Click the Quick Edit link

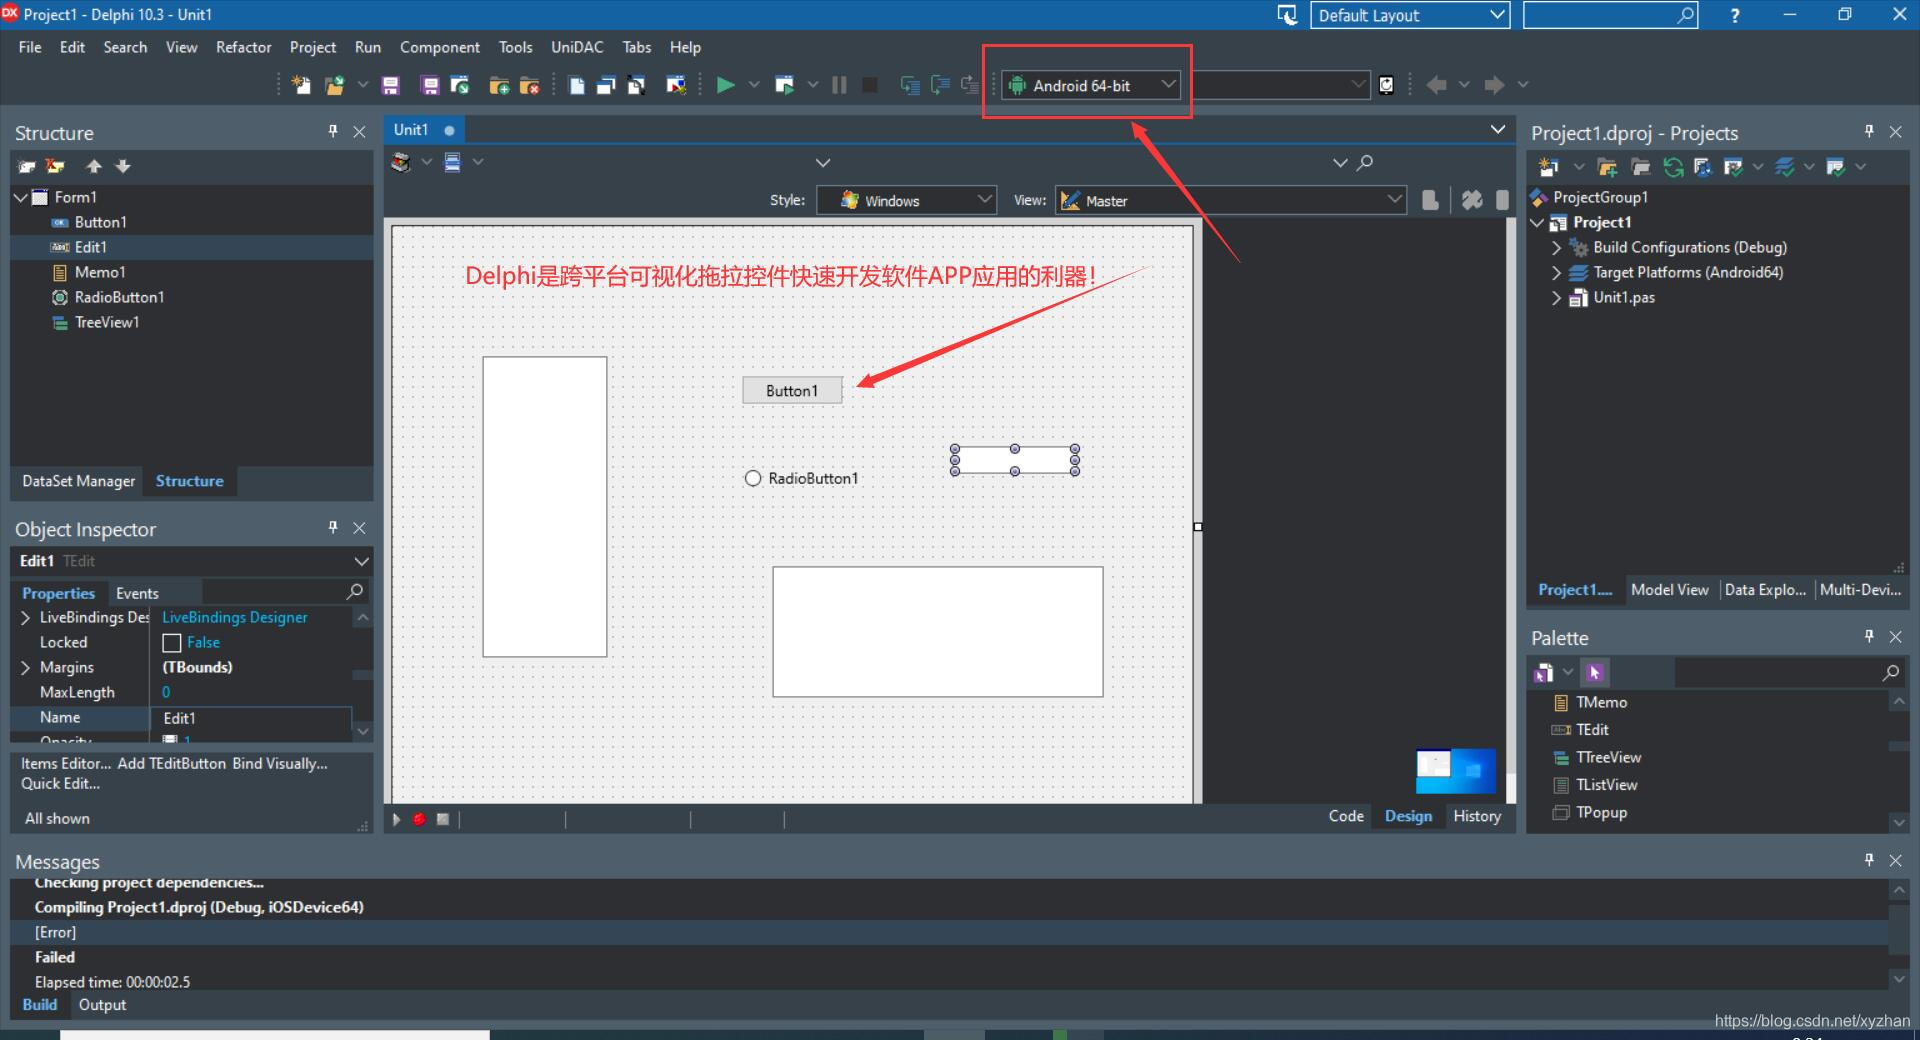click(58, 784)
